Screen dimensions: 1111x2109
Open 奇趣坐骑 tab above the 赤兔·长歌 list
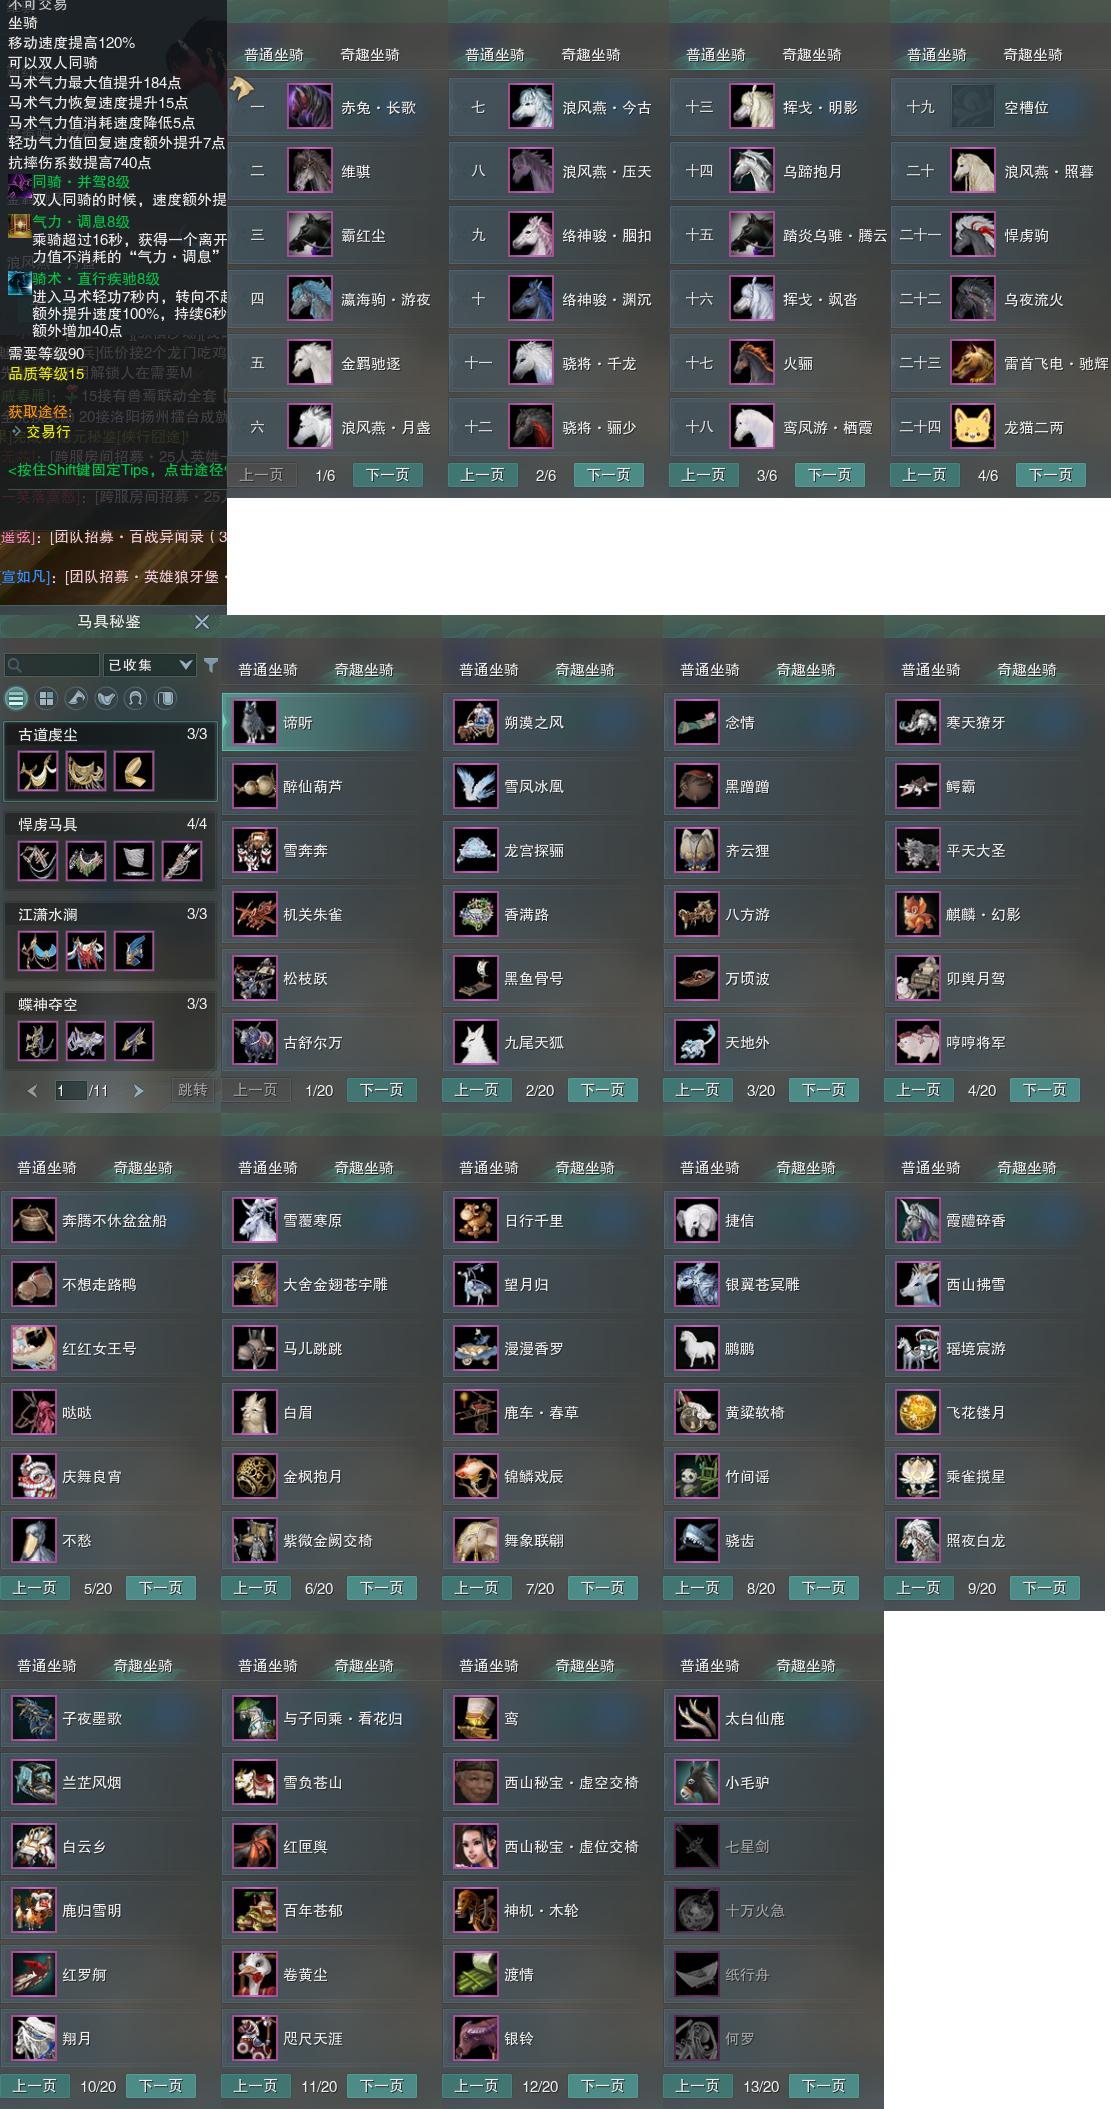coord(370,55)
